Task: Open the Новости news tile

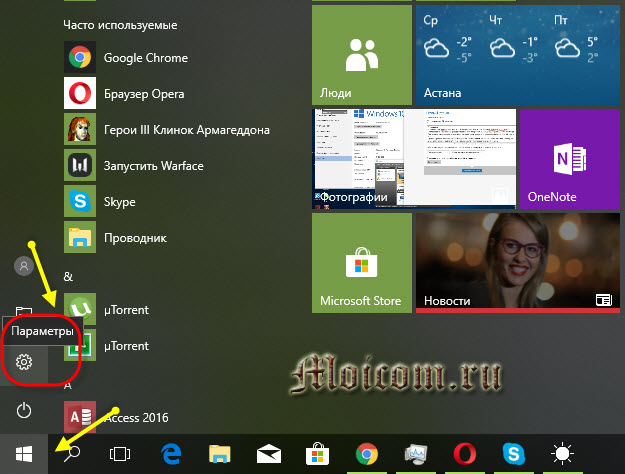Action: pos(518,262)
